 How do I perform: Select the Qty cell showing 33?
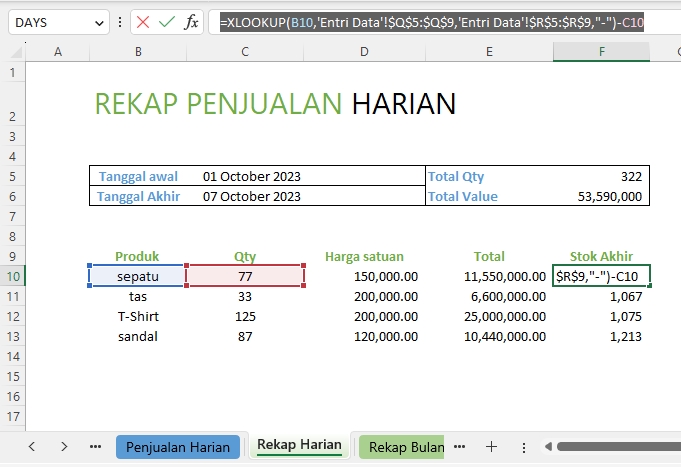coord(245,296)
